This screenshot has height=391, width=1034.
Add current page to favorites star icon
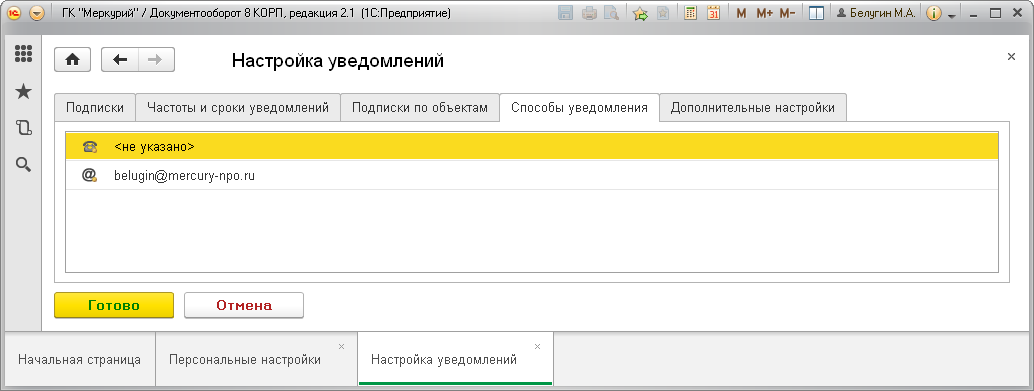click(x=640, y=13)
